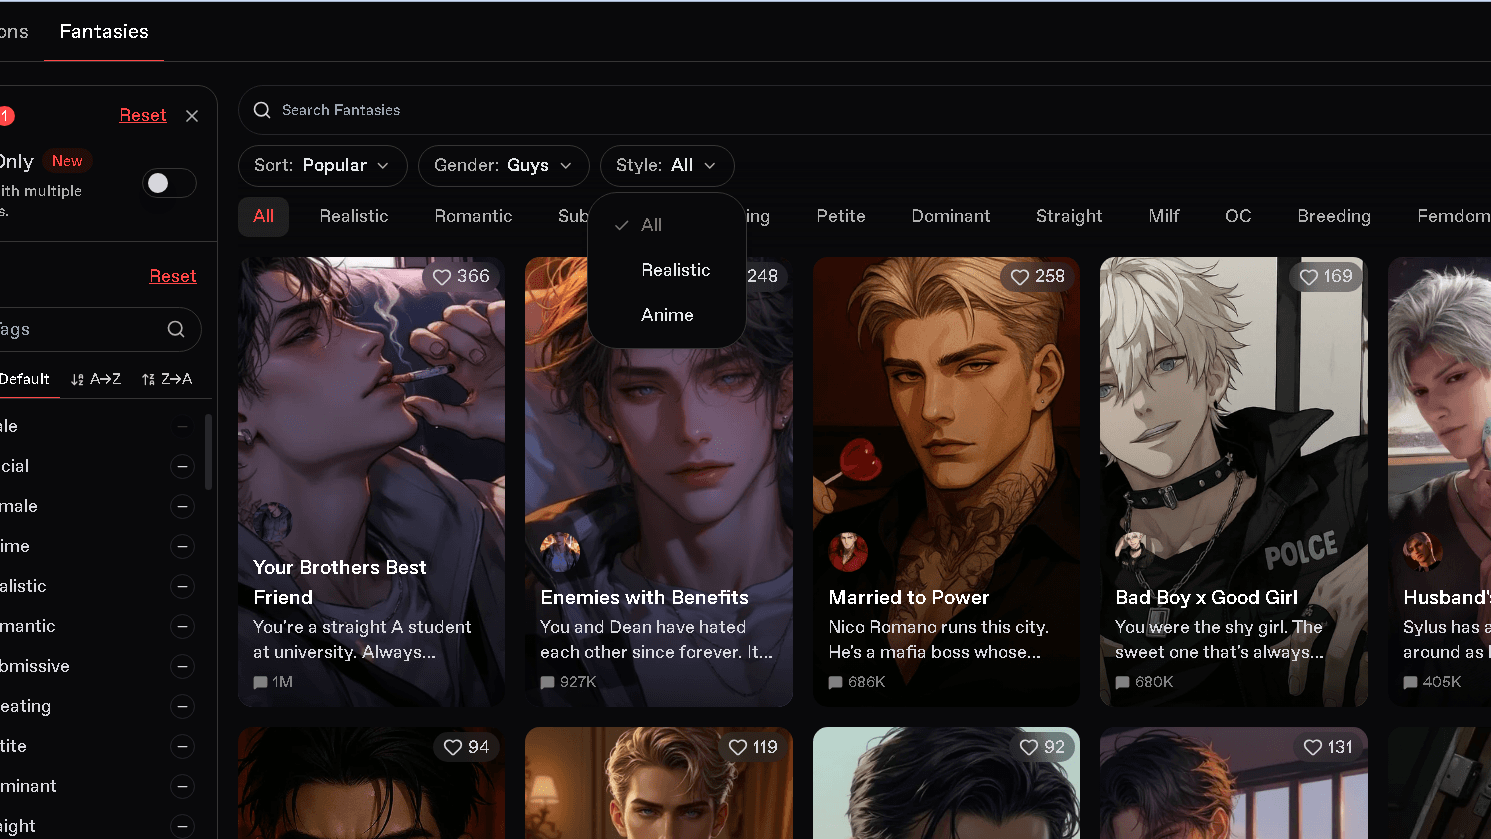Image resolution: width=1491 pixels, height=839 pixels.
Task: Toggle the multiple characters Only switch
Action: [x=169, y=183]
